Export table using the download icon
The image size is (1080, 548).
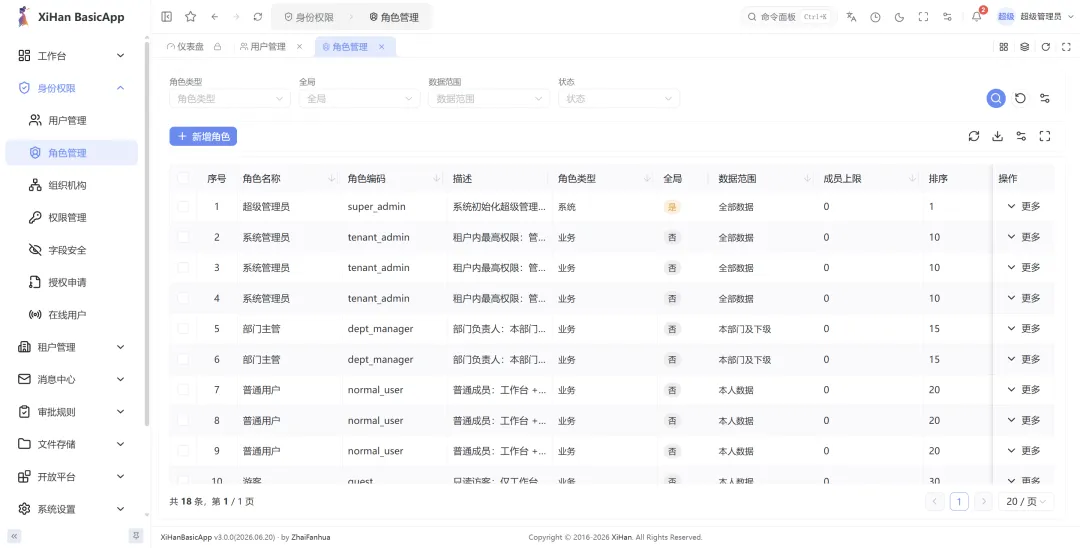pos(997,136)
